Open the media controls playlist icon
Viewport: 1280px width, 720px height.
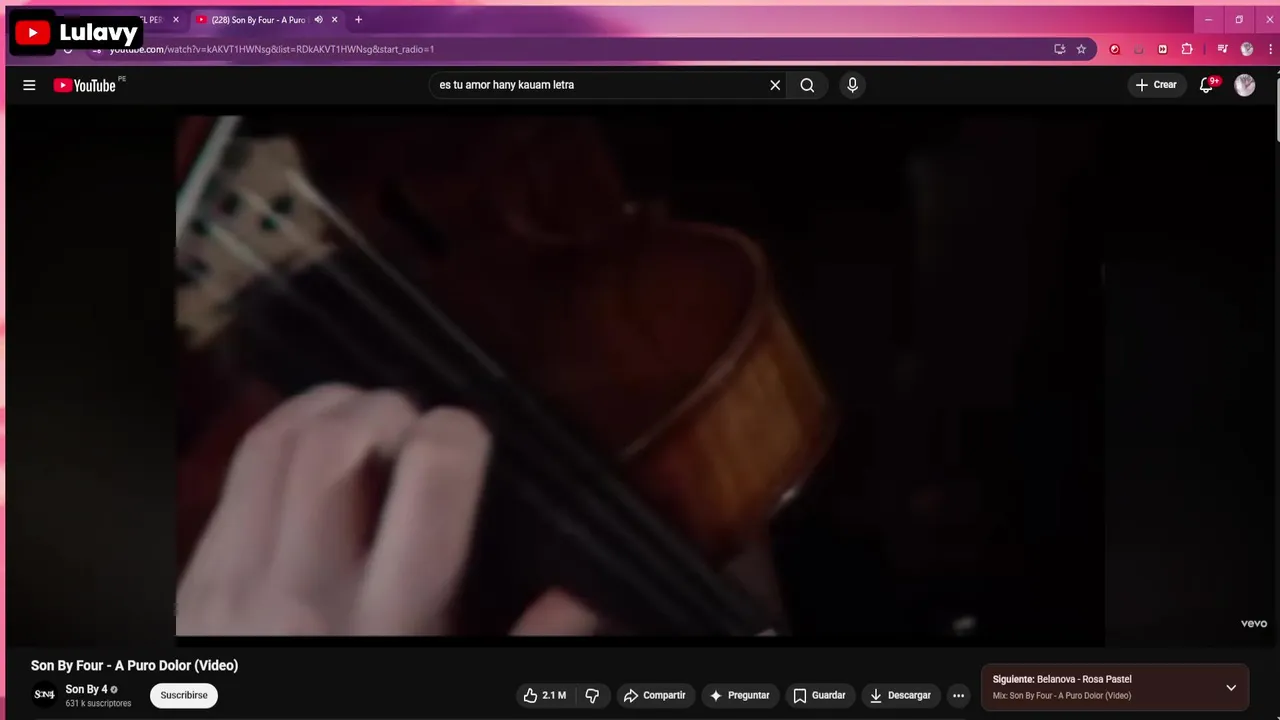coord(1222,49)
